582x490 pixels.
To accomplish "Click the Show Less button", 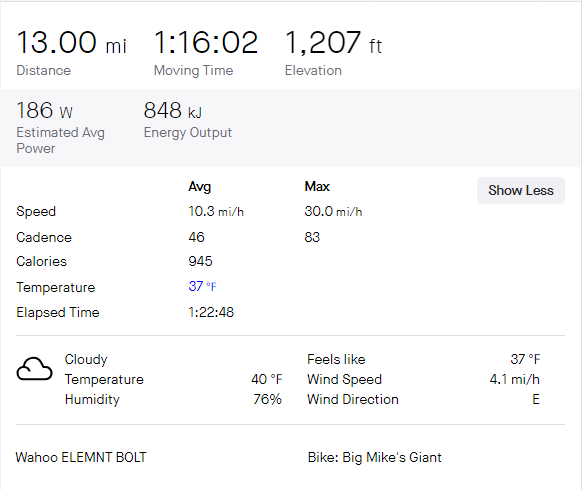I will [x=521, y=190].
